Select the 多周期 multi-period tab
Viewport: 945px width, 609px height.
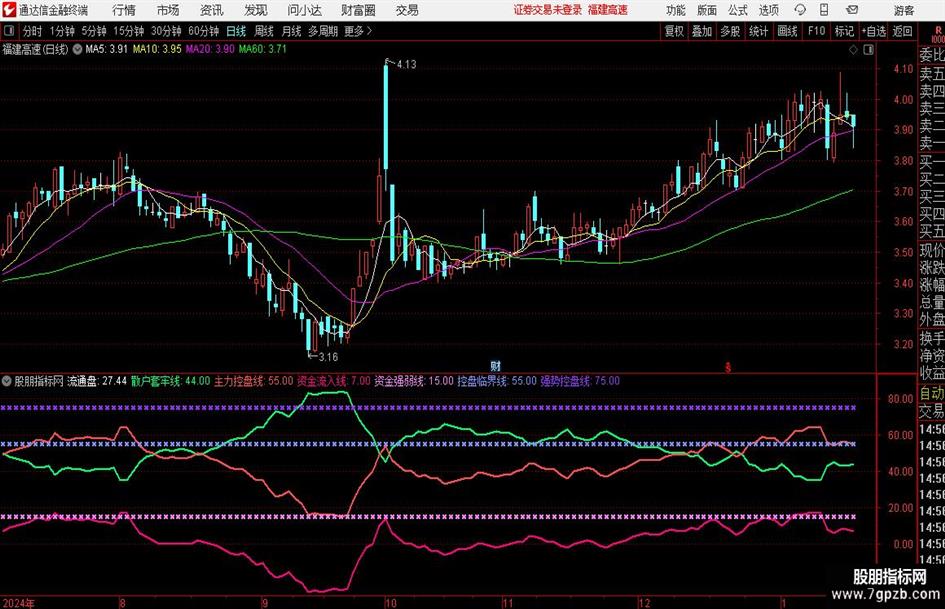[323, 31]
